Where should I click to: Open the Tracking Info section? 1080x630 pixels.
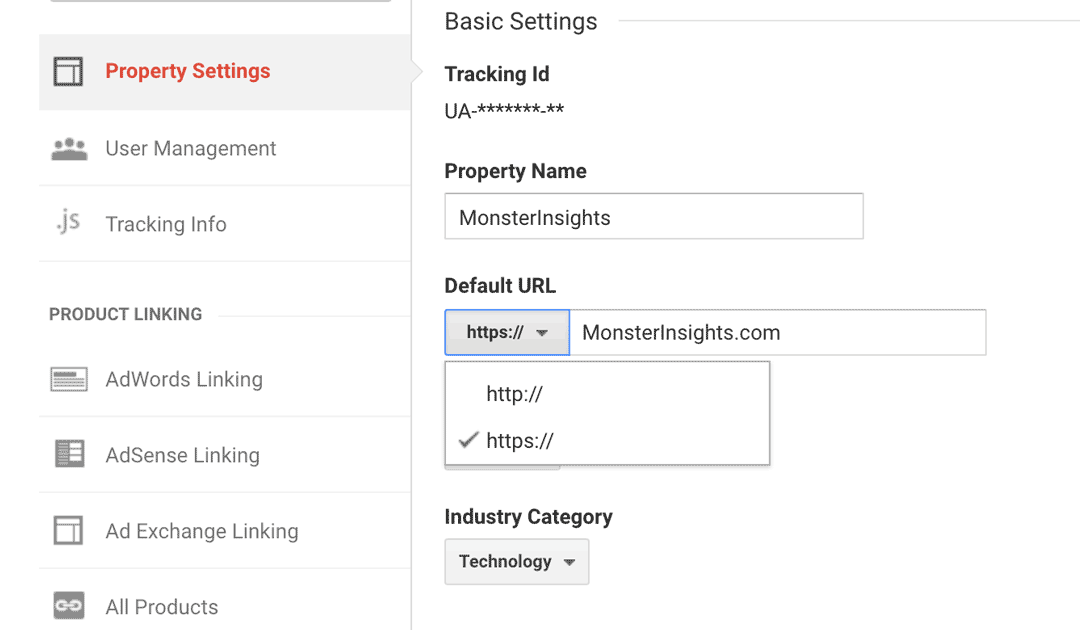(x=166, y=223)
